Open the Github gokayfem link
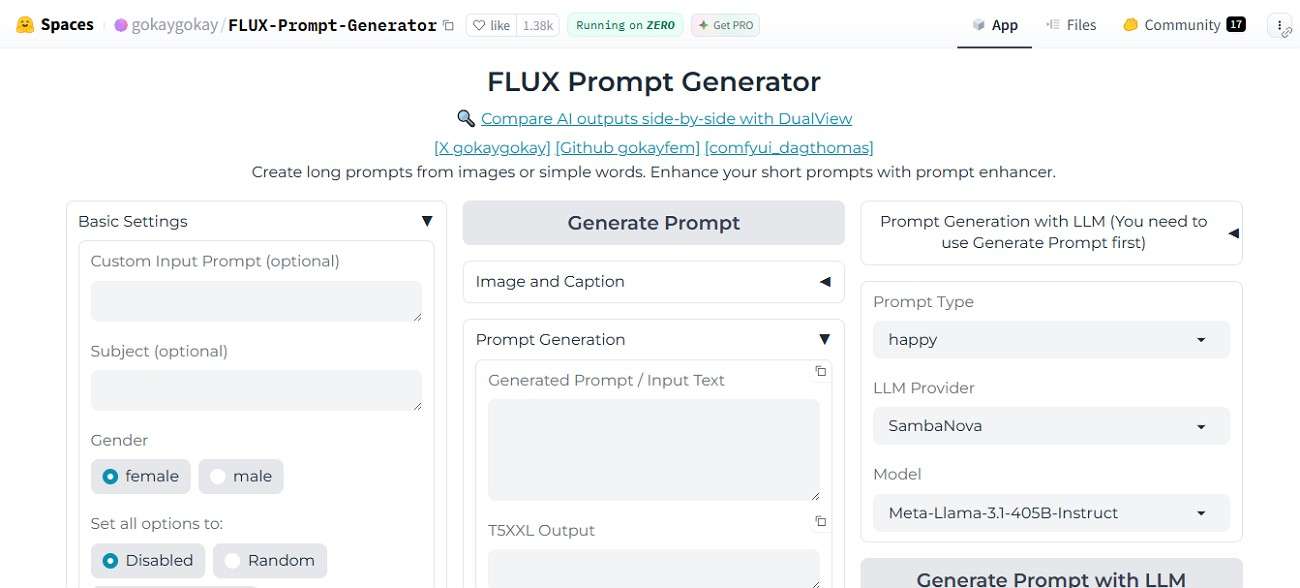The width and height of the screenshot is (1300, 588). pos(627,147)
